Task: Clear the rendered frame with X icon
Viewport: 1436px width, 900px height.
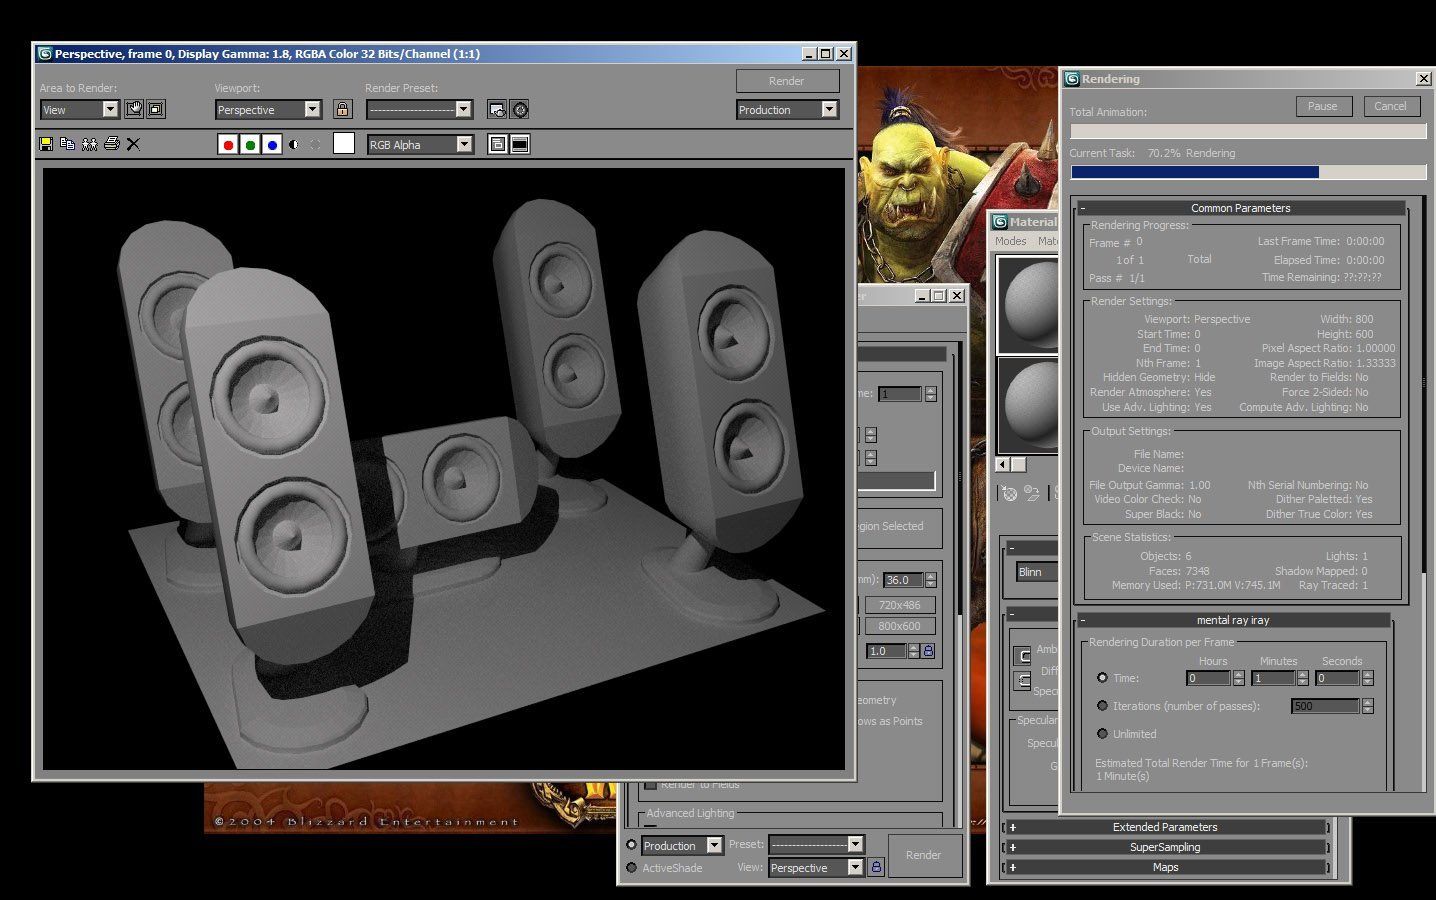Action: pos(133,144)
